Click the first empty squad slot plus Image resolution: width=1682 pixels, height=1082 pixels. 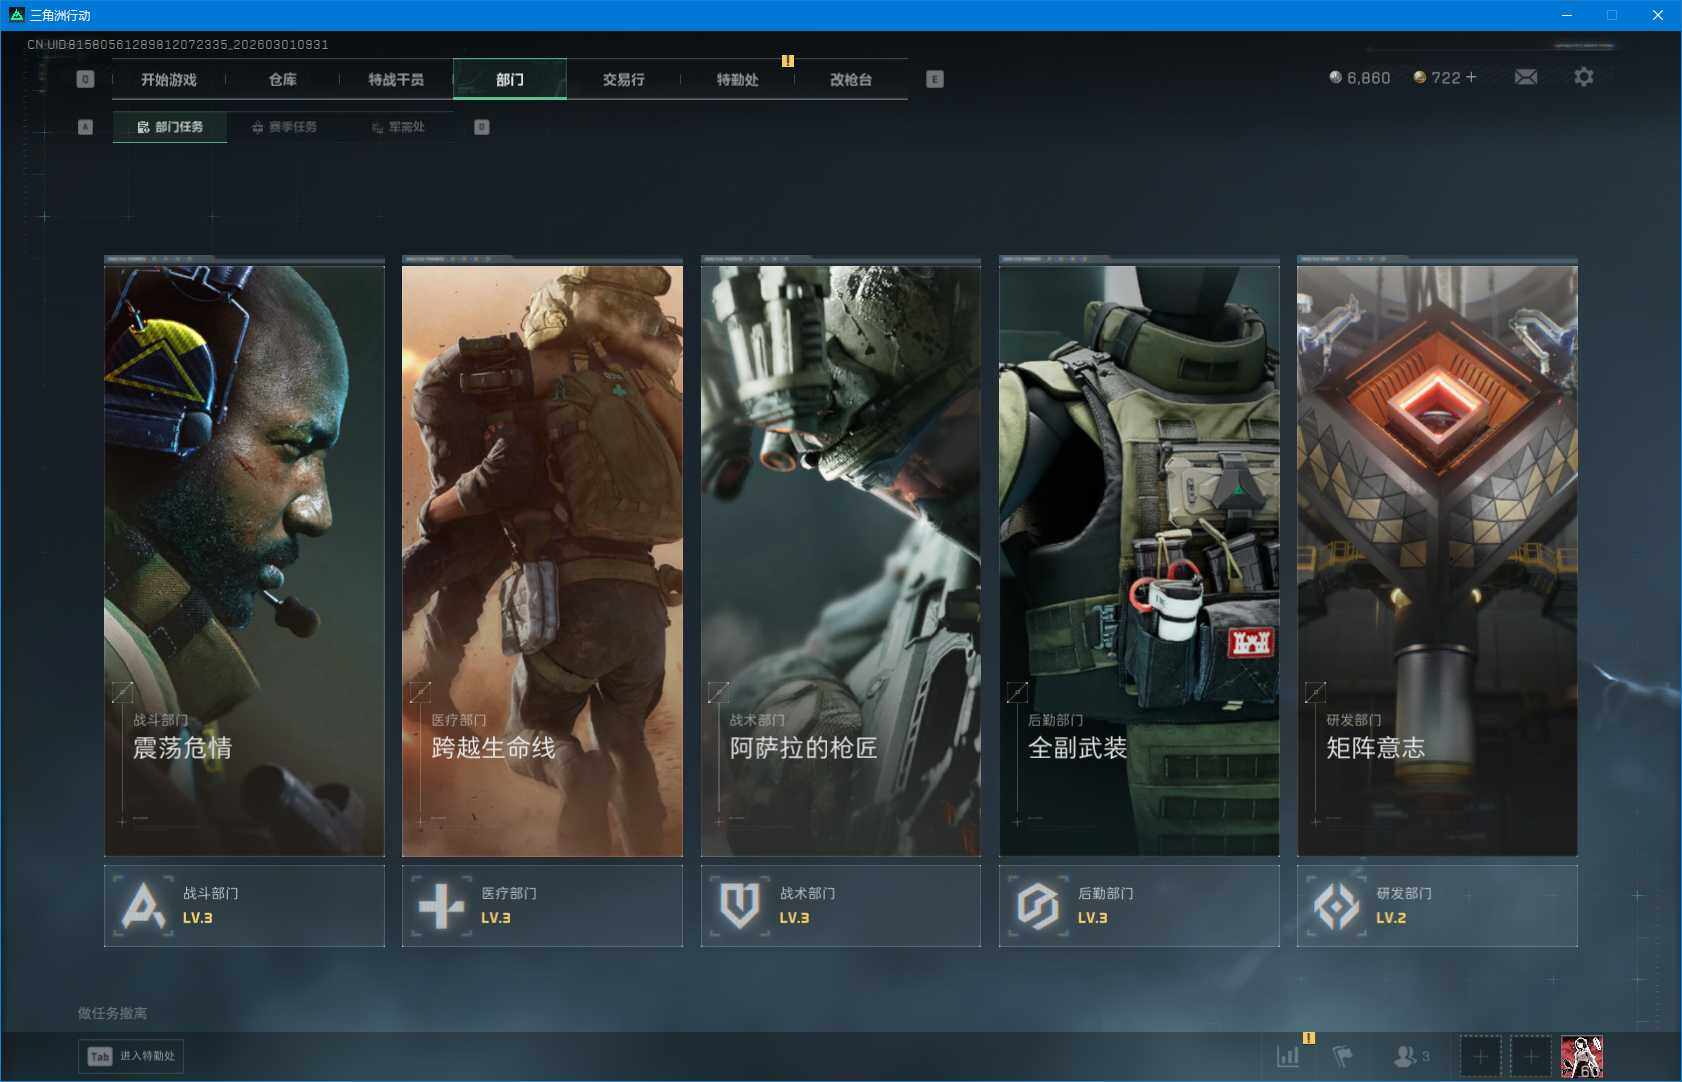tap(1480, 1056)
